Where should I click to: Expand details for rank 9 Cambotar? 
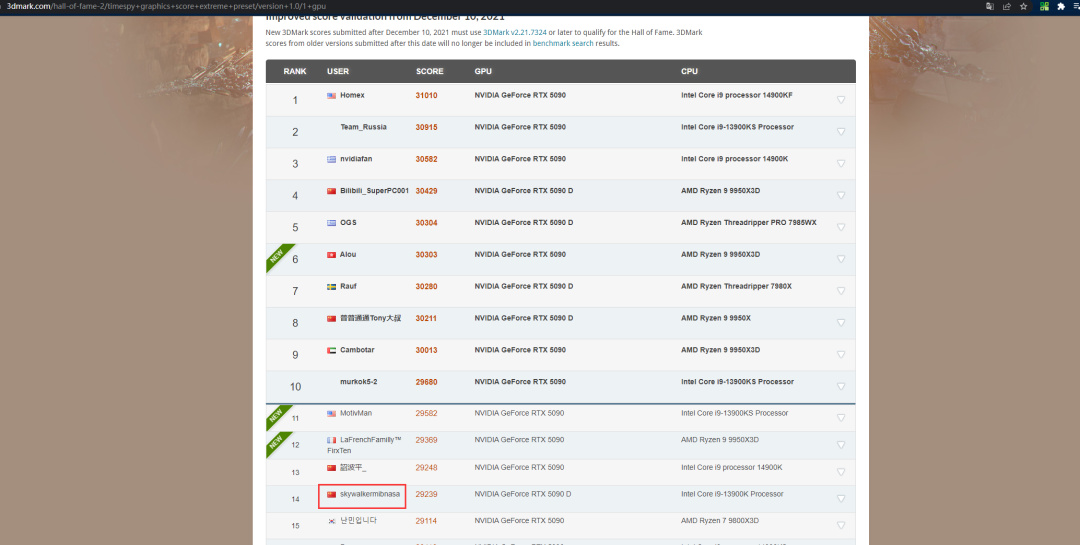coord(840,354)
